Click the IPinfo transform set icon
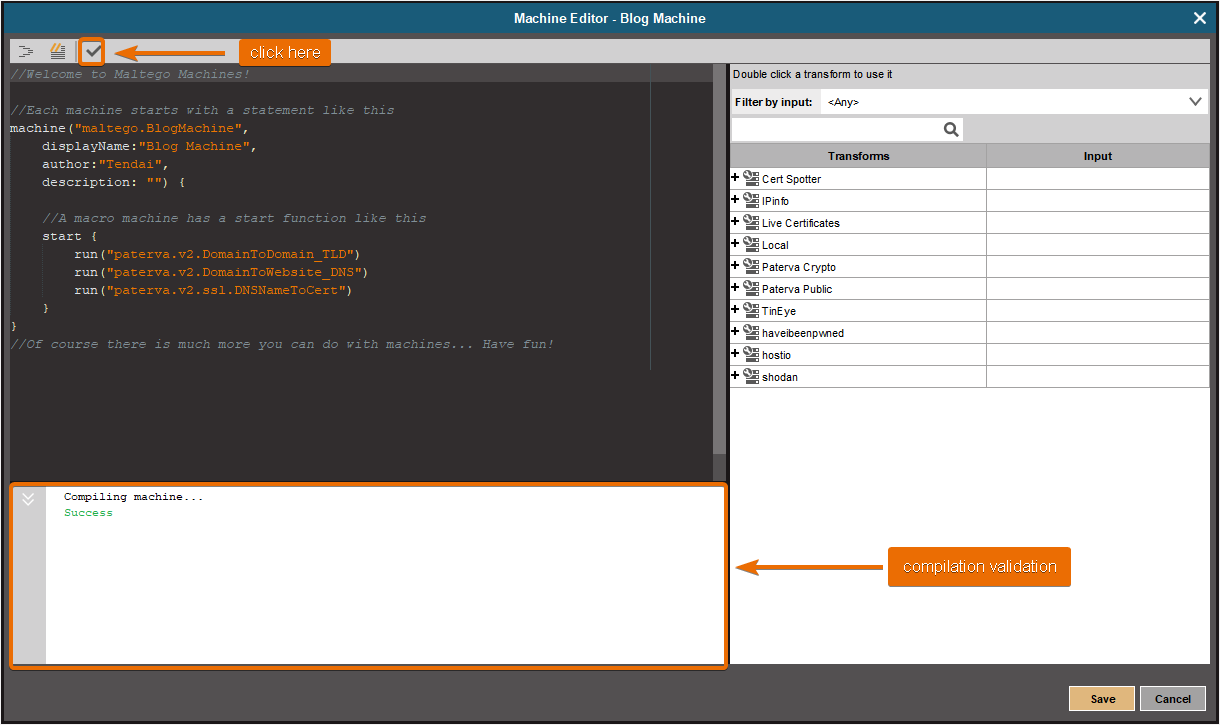This screenshot has width=1220, height=725. (751, 200)
